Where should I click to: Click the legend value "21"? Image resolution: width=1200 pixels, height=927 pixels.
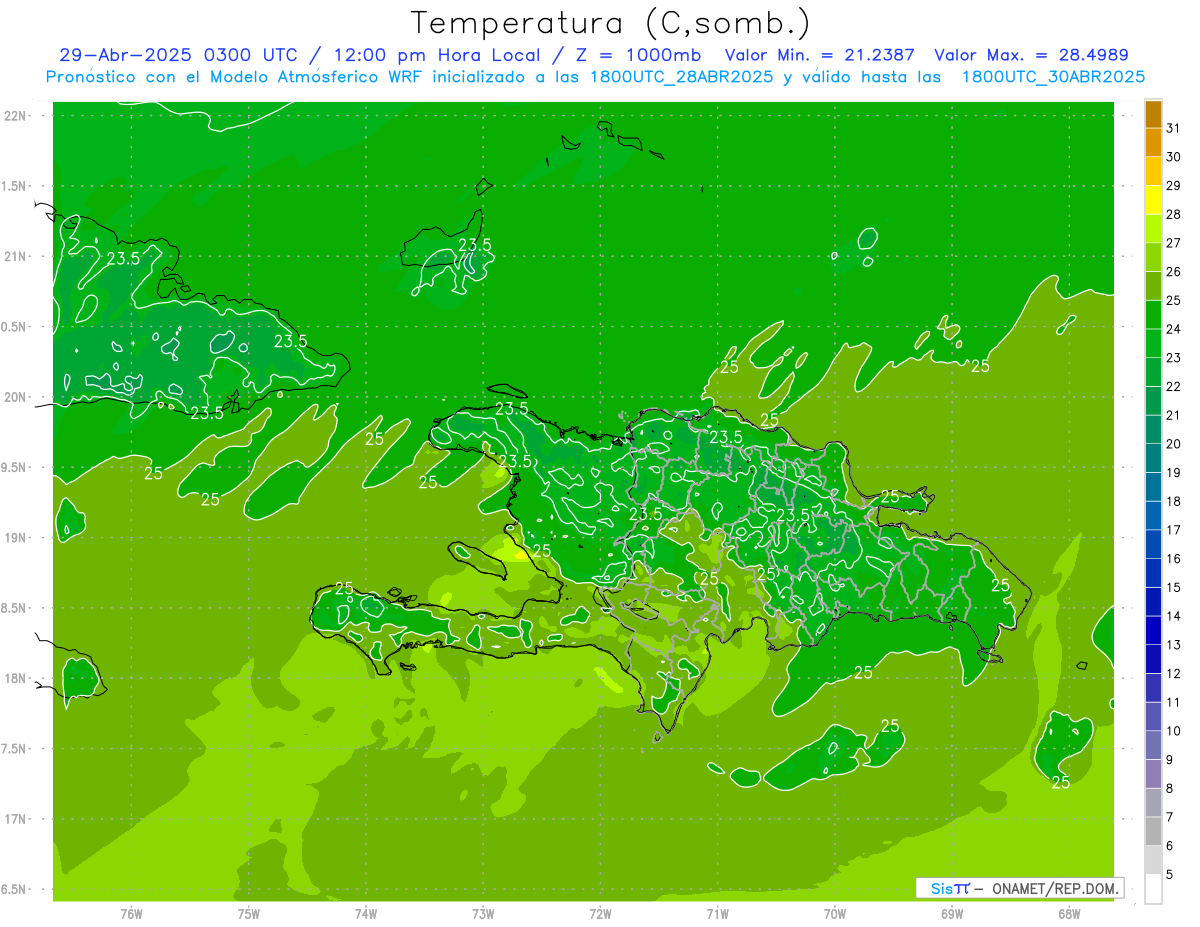pos(1174,415)
